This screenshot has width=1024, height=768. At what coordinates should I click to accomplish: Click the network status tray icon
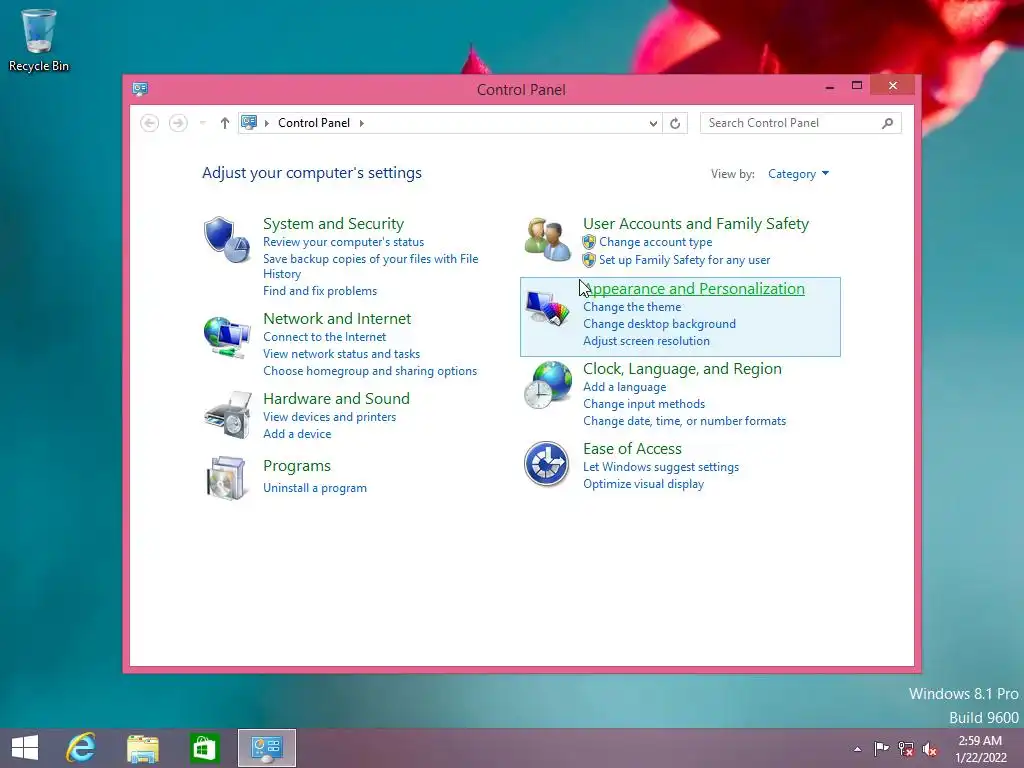coord(906,748)
